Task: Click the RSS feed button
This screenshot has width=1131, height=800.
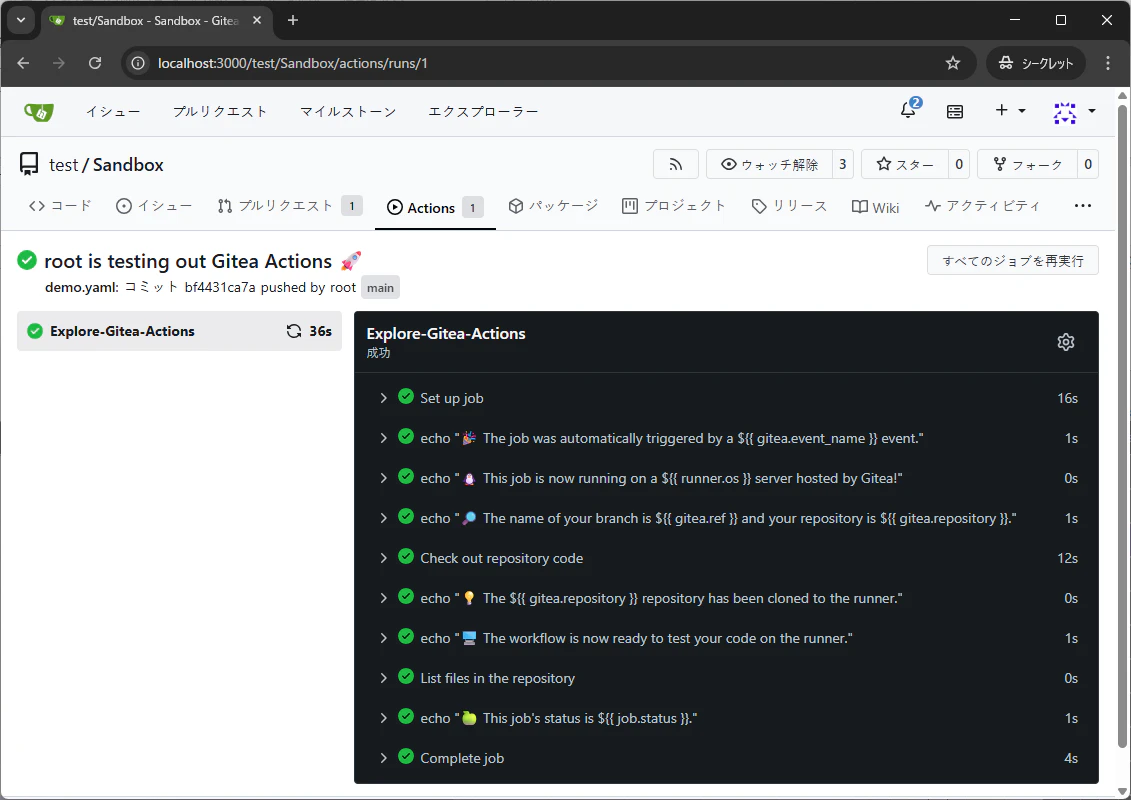Action: pos(676,164)
